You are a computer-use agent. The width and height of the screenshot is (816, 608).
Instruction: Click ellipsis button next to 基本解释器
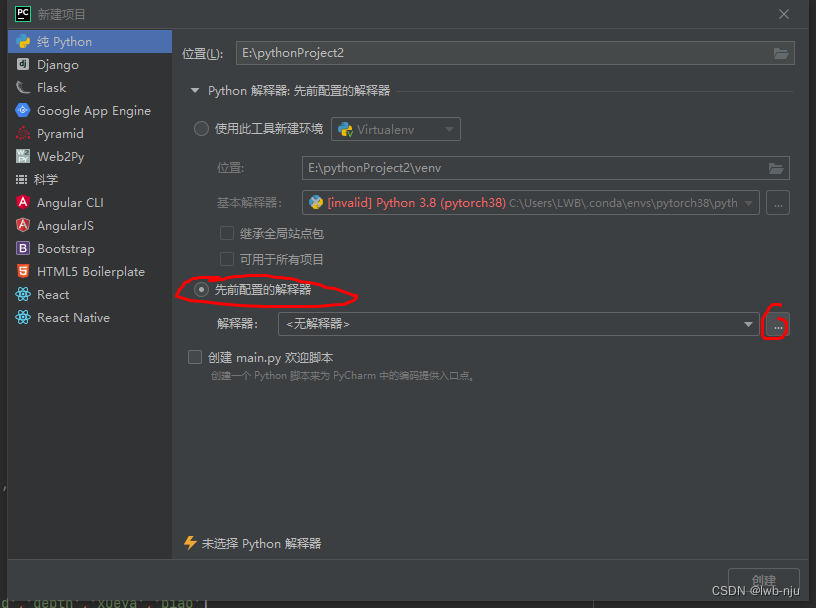click(777, 202)
